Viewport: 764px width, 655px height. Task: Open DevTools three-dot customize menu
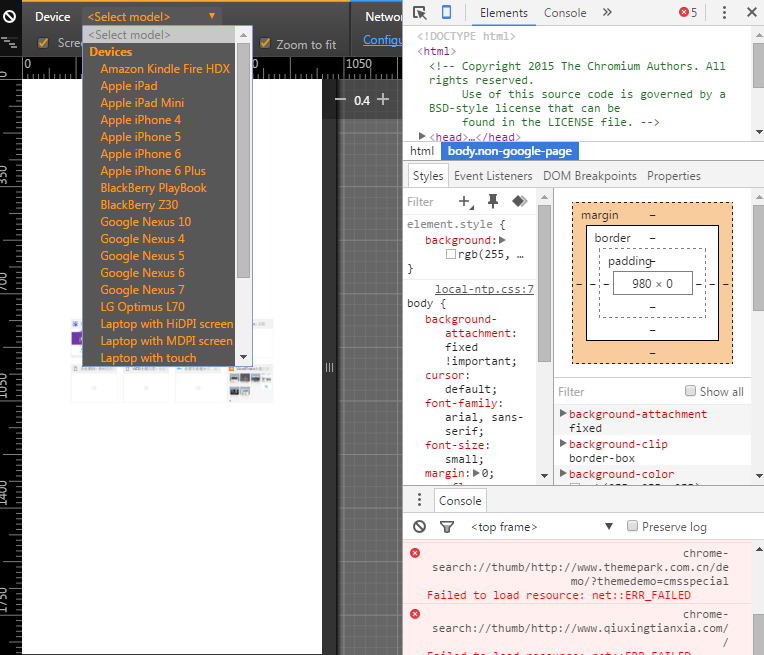click(722, 13)
